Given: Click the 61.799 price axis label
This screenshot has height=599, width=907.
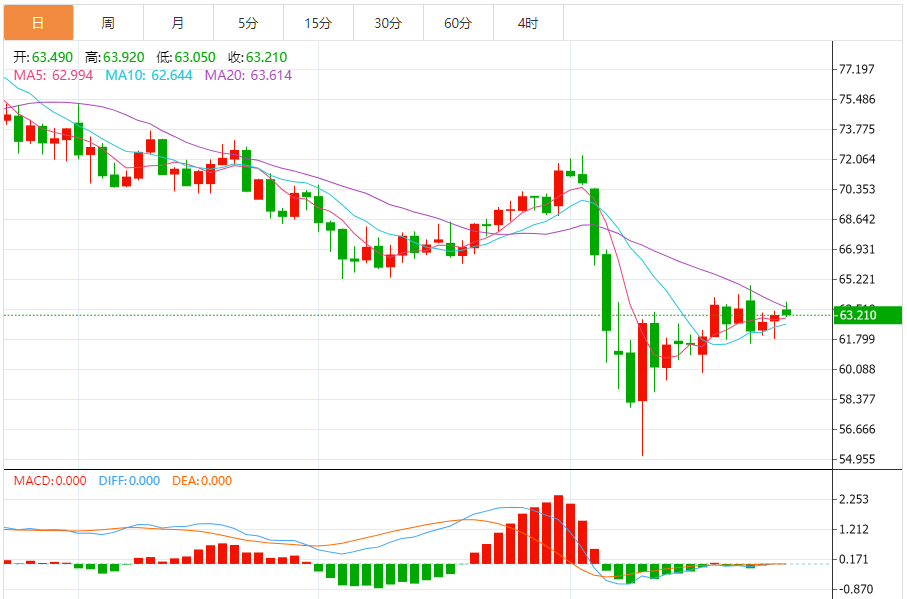Looking at the screenshot, I should coord(857,339).
